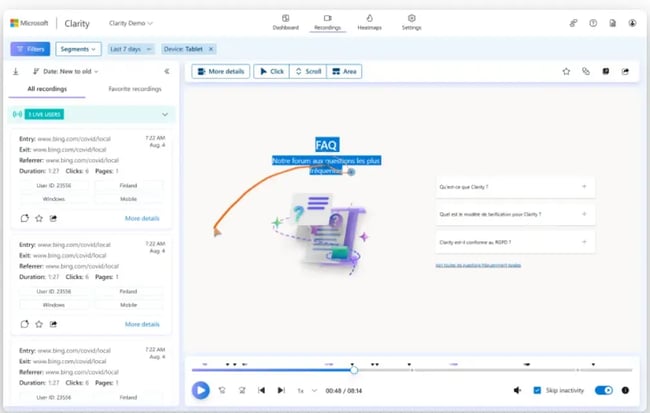Click the first skip icon right of Play
This screenshot has width=650, height=413.
click(x=222, y=390)
